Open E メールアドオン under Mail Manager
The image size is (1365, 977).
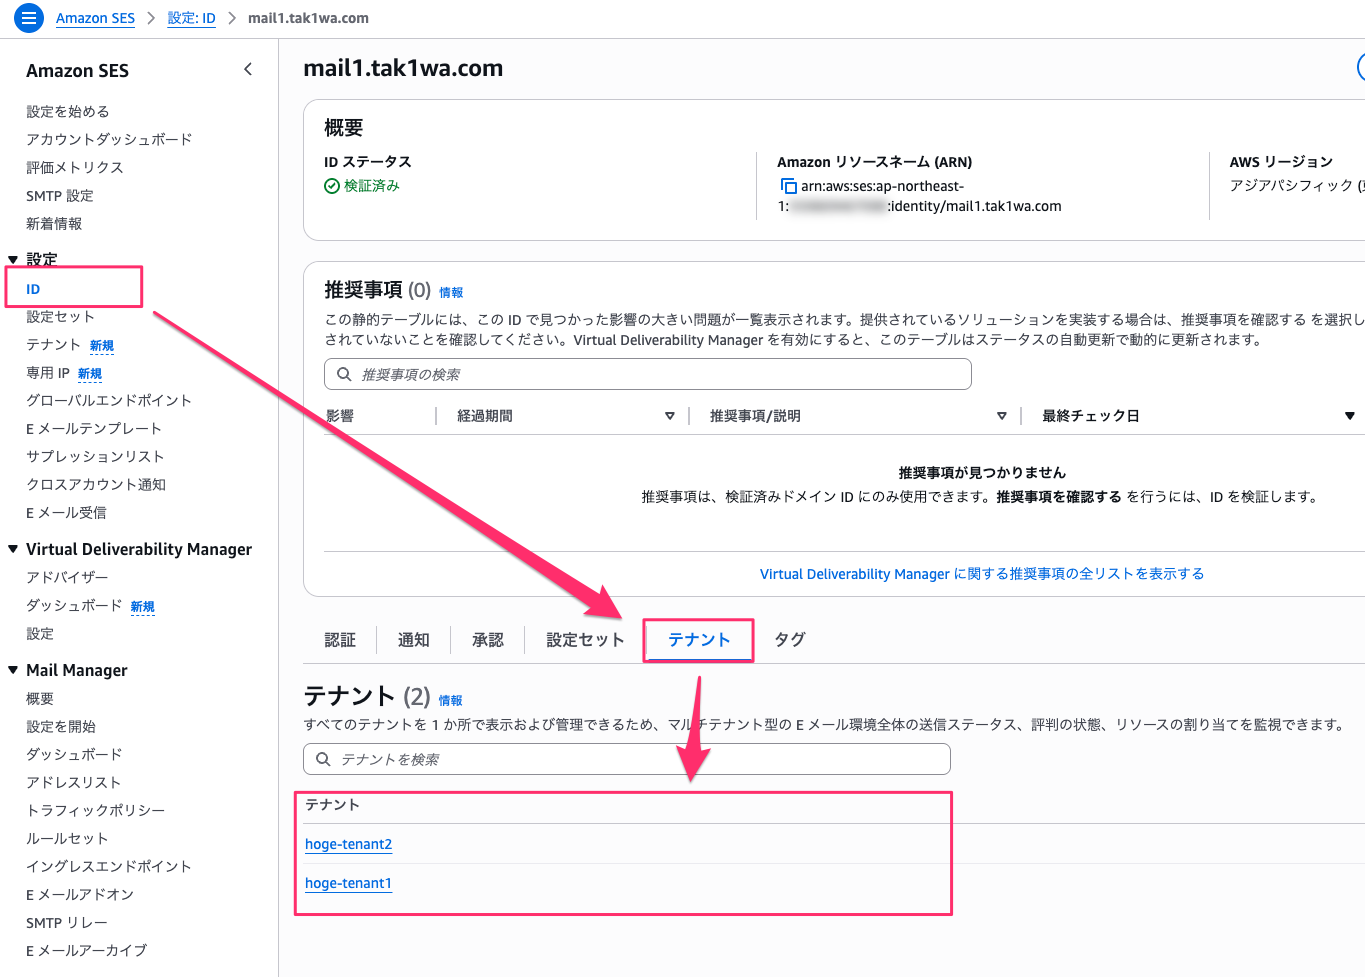tap(80, 895)
